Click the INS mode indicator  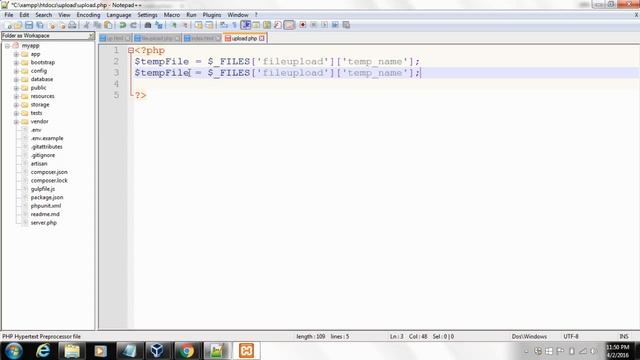pyautogui.click(x=624, y=337)
